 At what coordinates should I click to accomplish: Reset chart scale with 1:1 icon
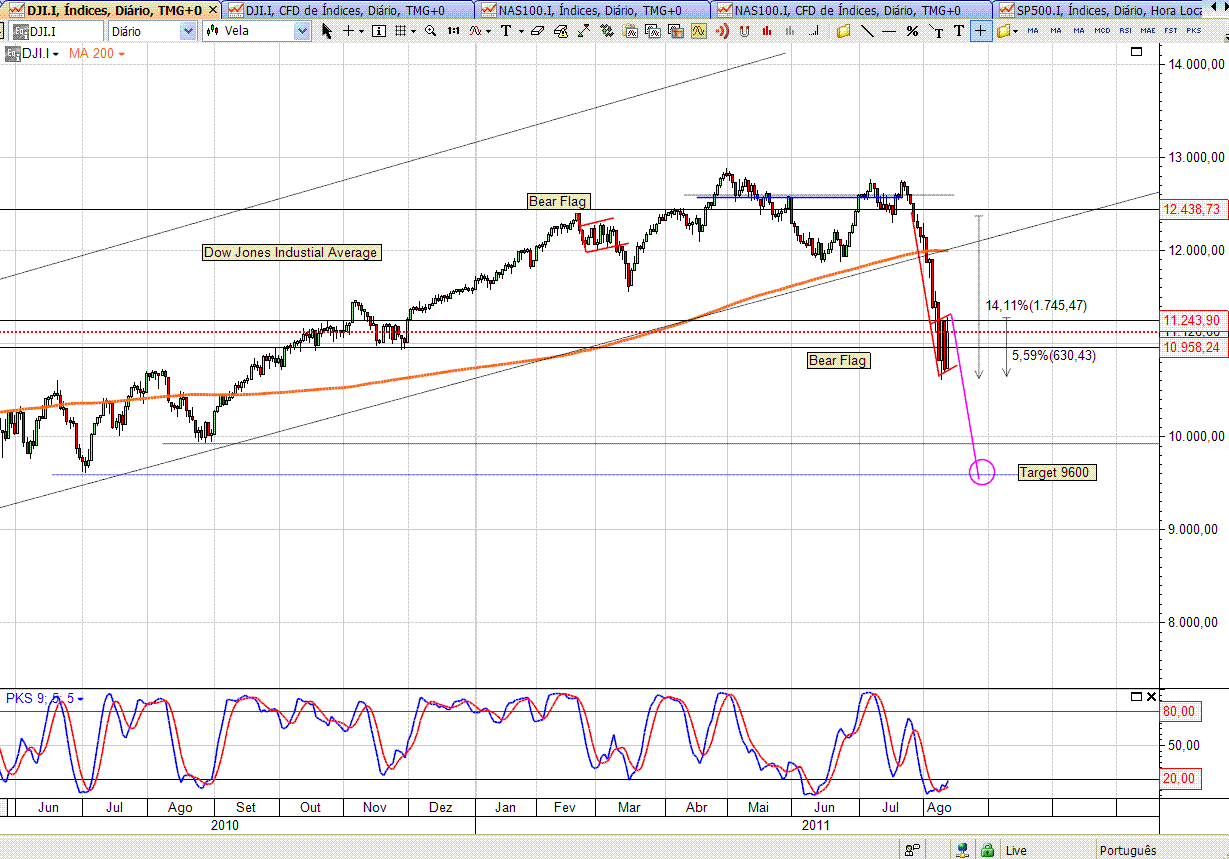coord(453,31)
